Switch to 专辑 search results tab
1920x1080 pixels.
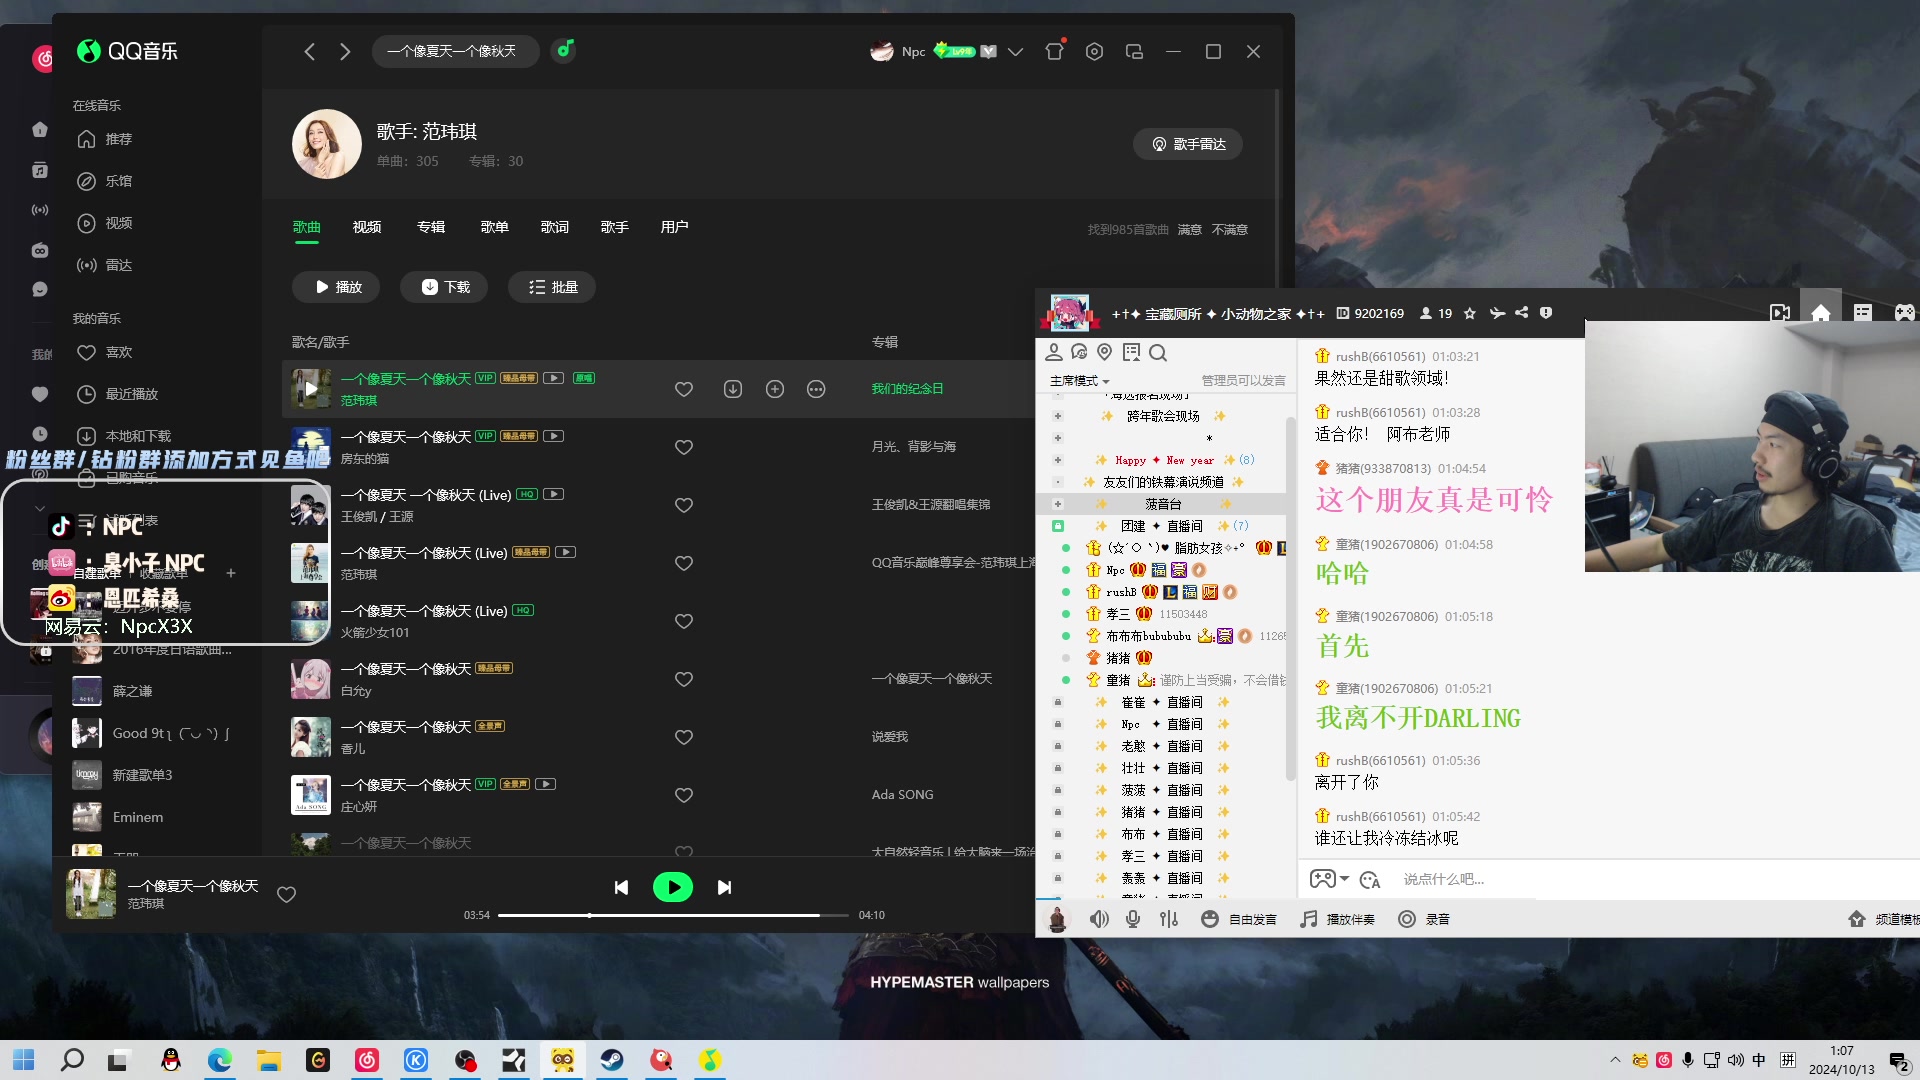pos(431,227)
